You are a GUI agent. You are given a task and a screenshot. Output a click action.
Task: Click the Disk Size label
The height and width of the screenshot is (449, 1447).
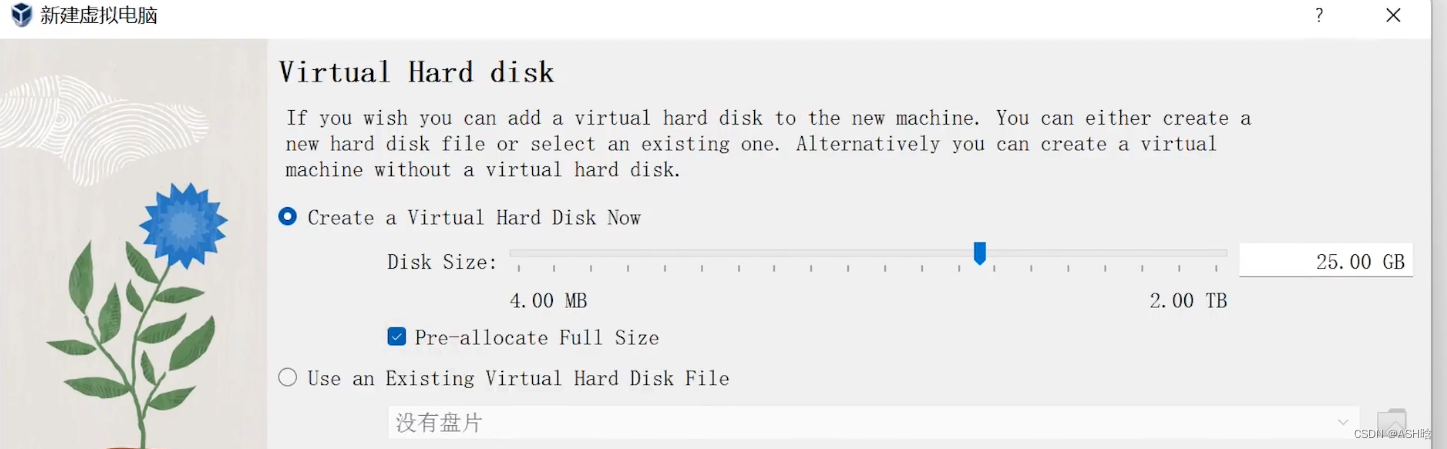(x=442, y=262)
